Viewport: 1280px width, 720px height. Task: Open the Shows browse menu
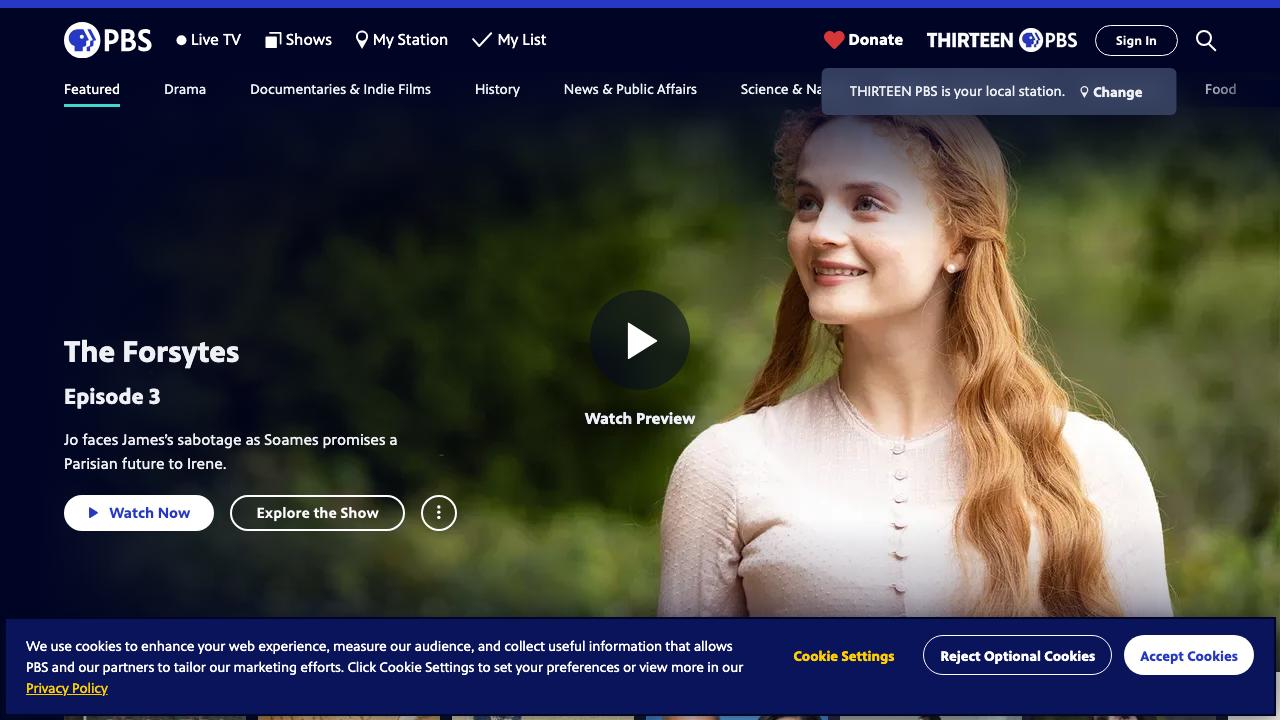pos(298,40)
